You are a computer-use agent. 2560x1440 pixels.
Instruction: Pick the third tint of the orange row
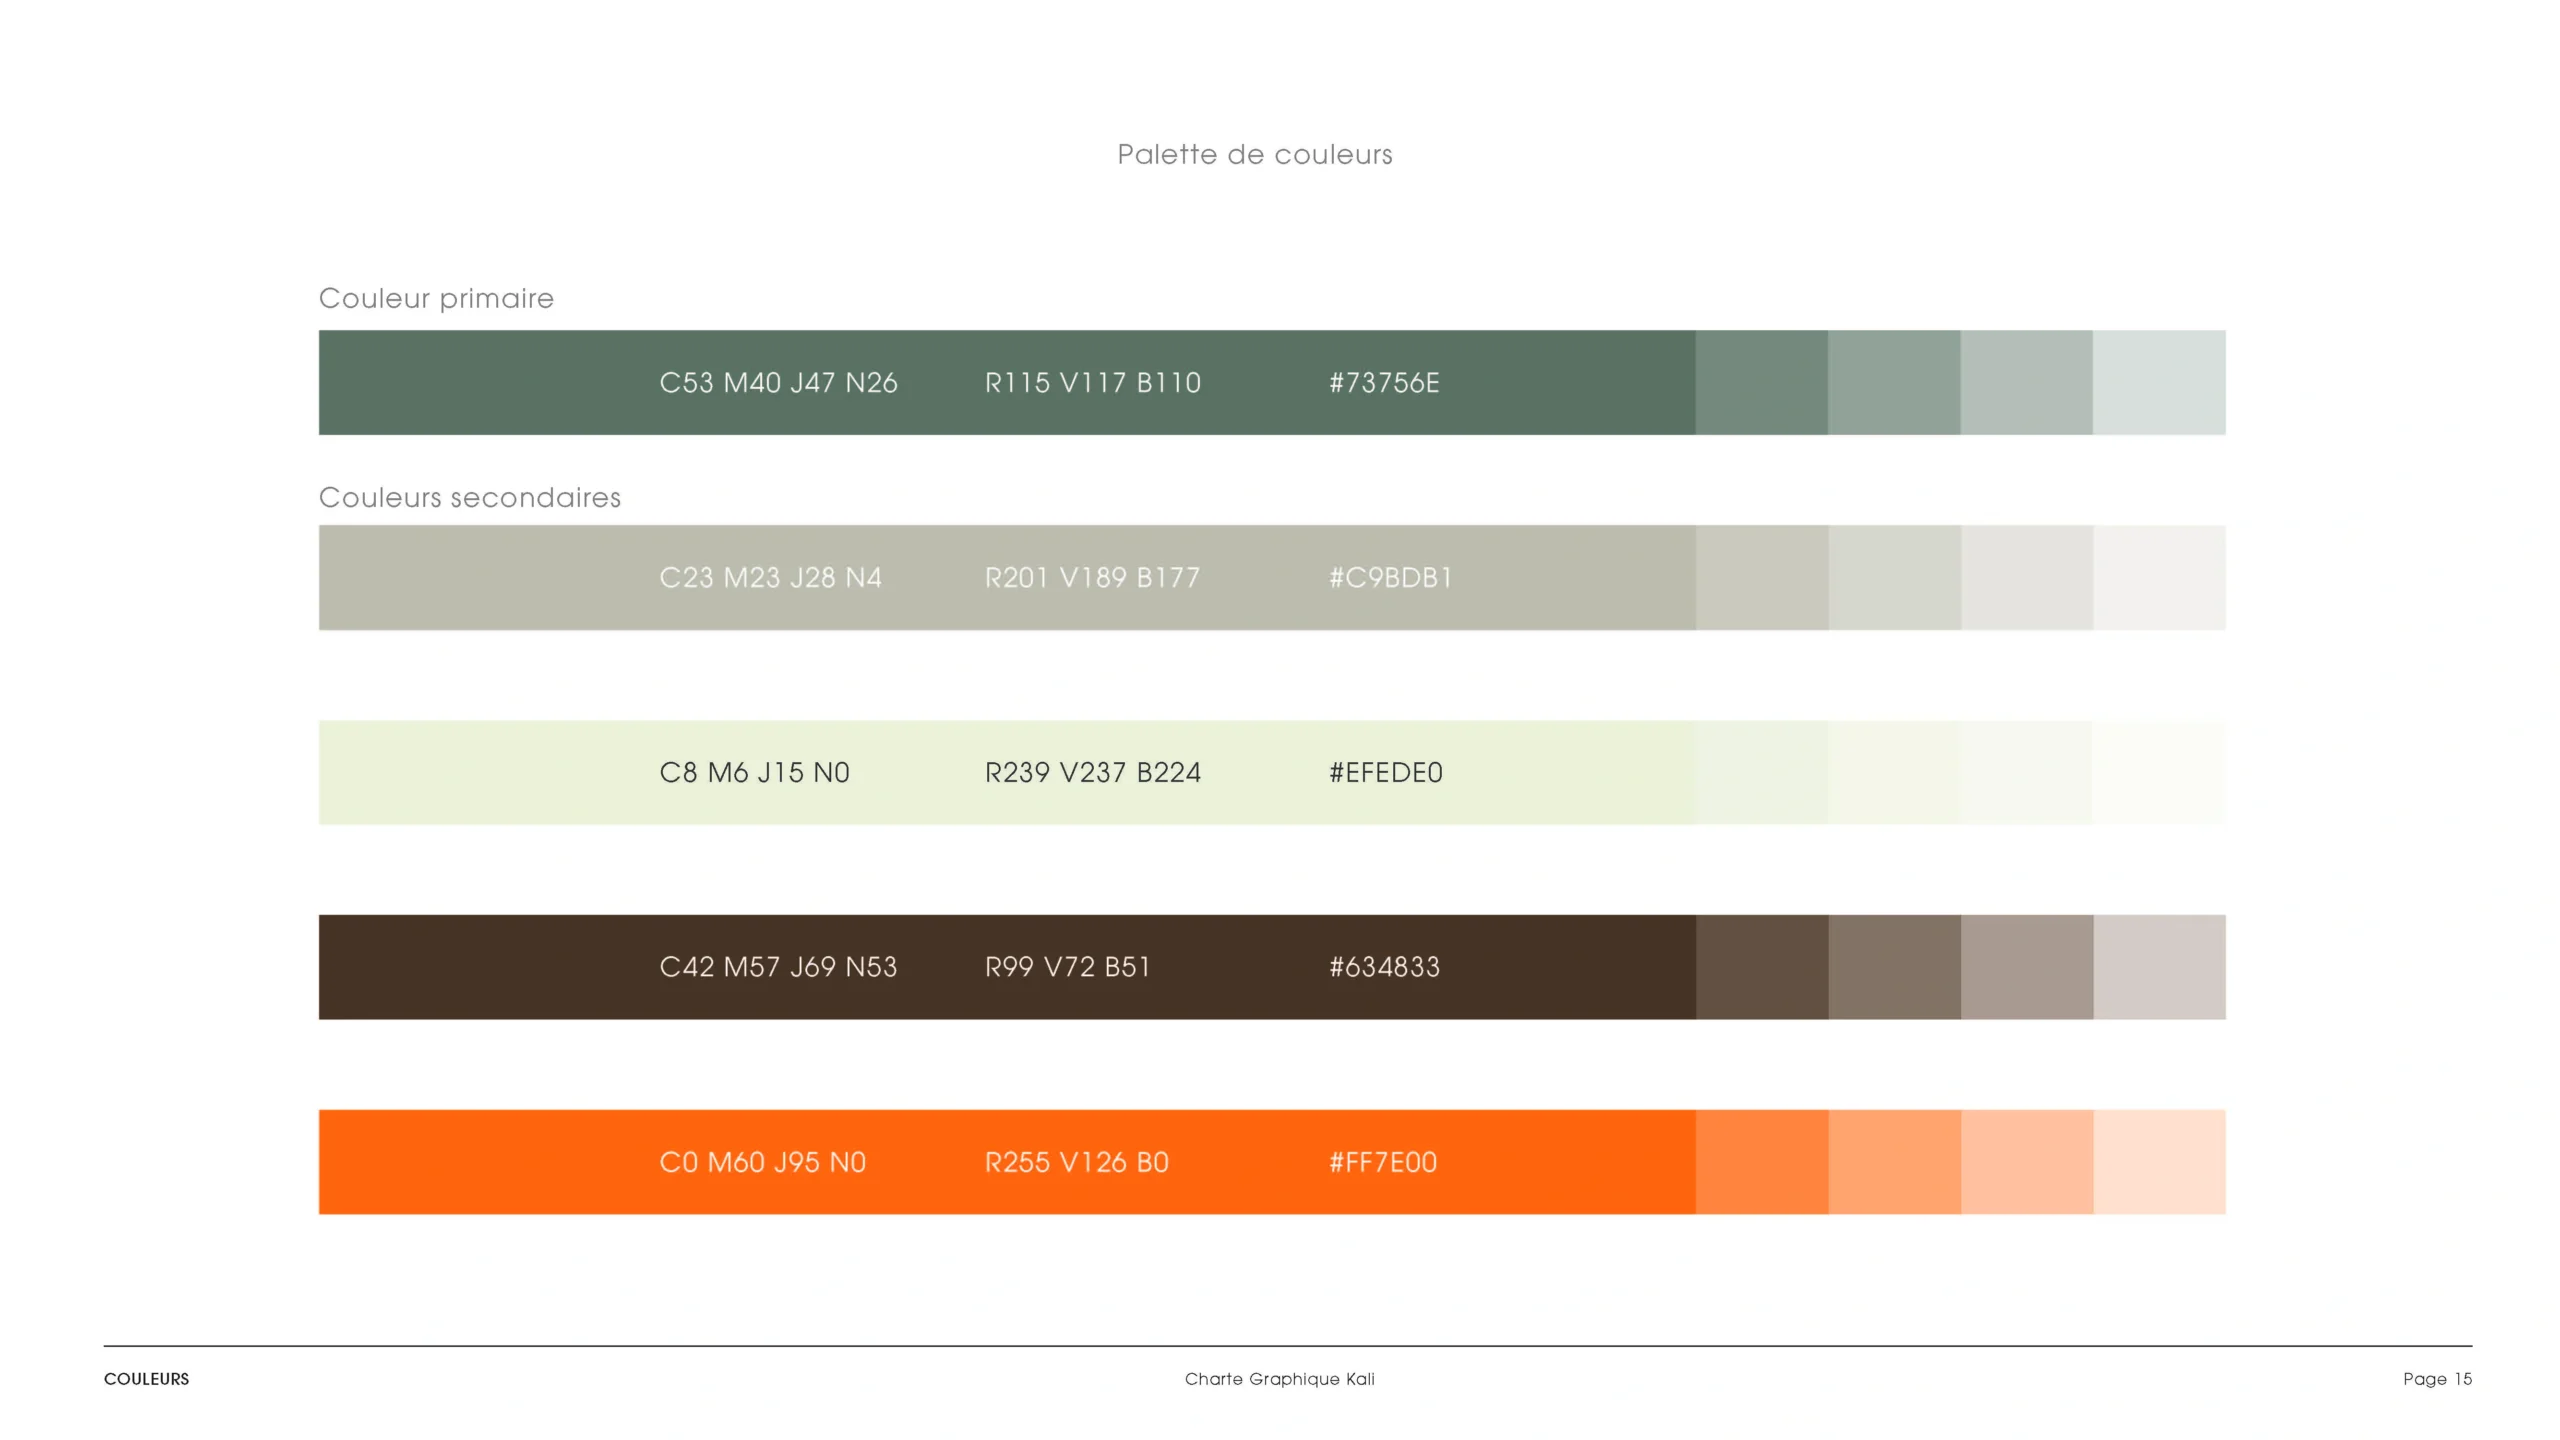(2027, 1162)
